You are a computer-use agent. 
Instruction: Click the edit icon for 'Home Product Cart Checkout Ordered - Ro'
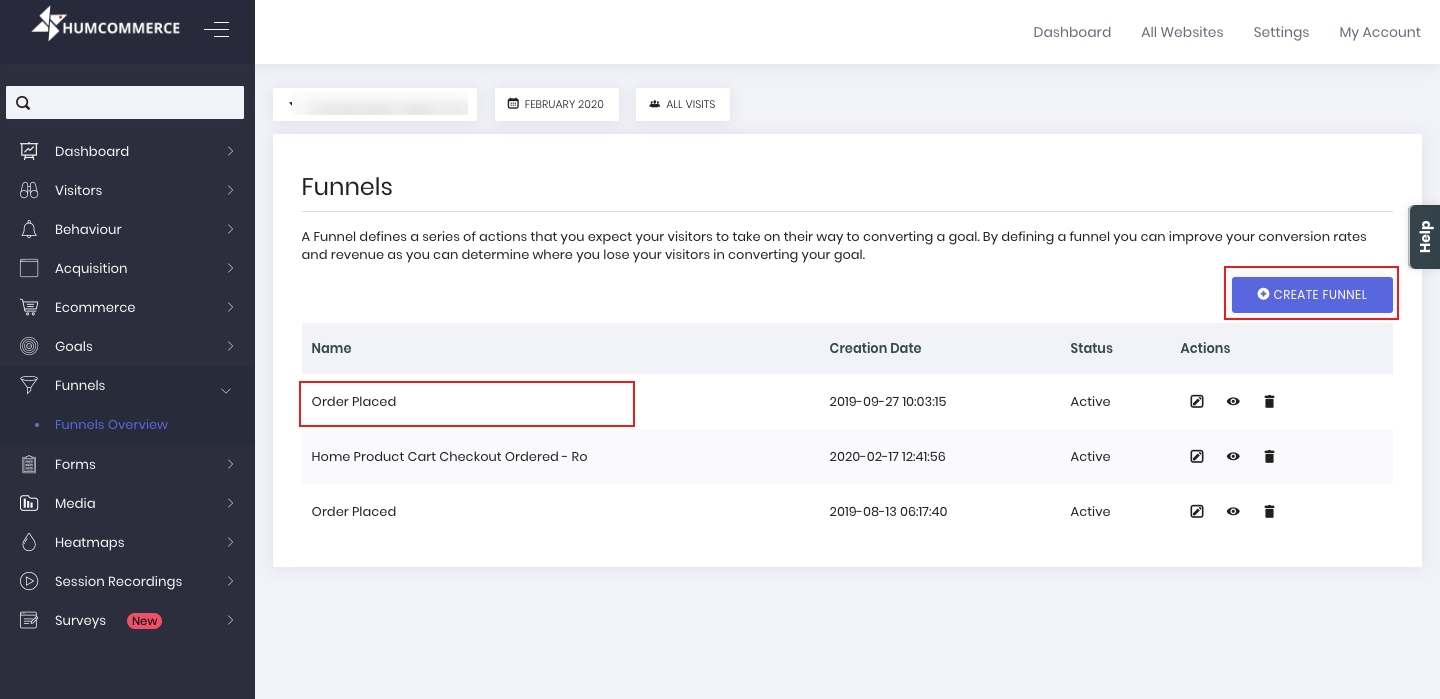[x=1196, y=456]
